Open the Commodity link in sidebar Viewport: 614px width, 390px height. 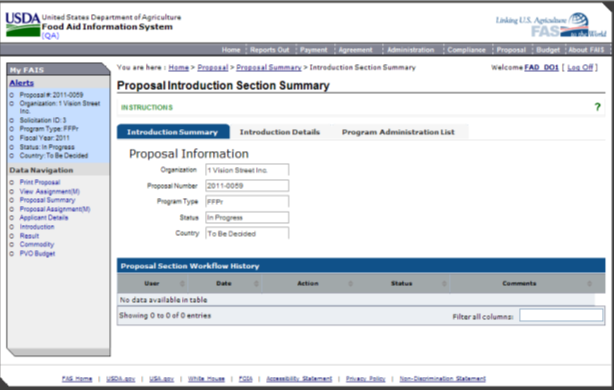click(37, 244)
